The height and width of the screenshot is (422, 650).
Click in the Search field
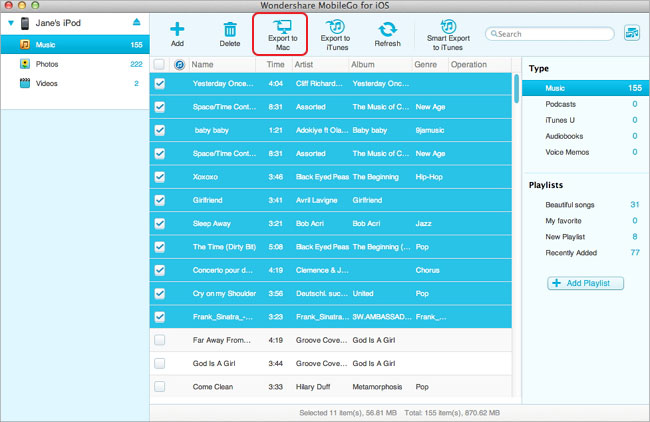point(550,34)
